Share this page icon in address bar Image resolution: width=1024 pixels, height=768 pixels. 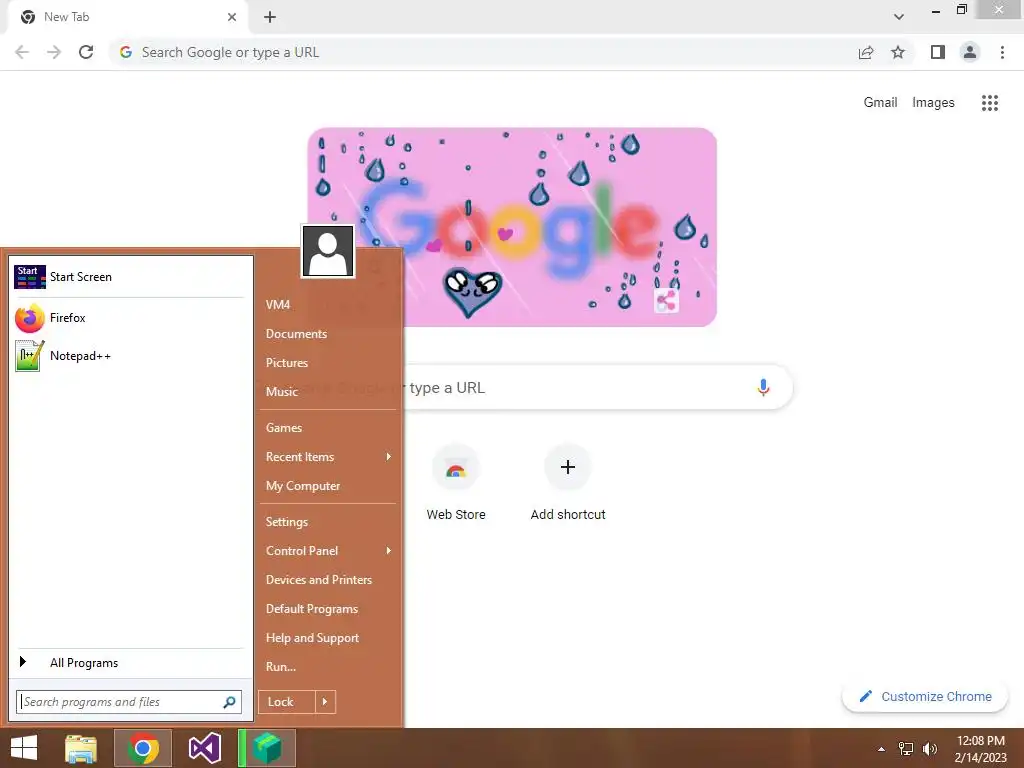[x=866, y=52]
